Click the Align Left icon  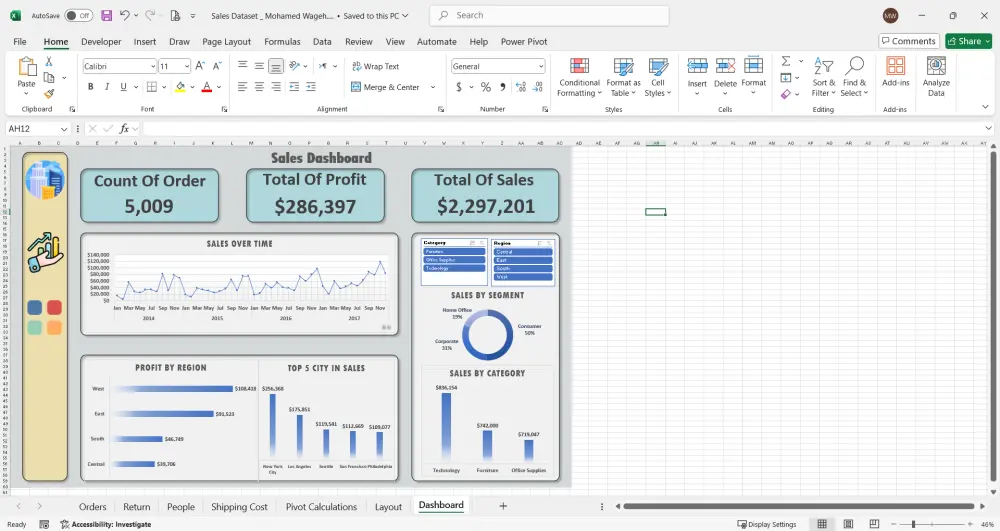click(242, 87)
